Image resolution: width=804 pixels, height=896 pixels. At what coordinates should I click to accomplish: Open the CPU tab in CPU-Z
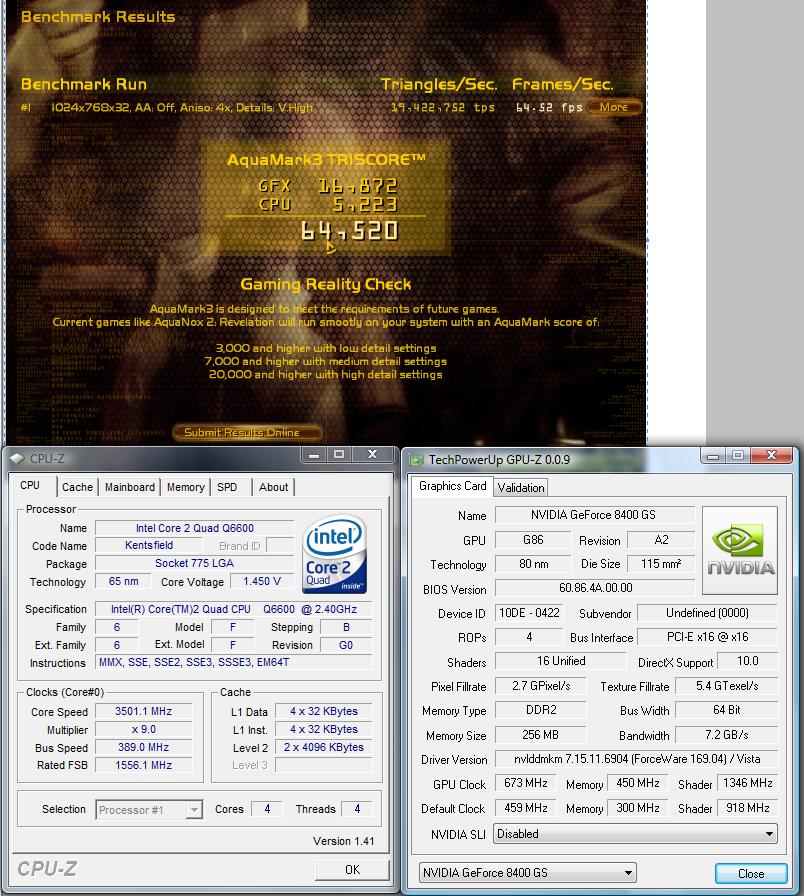[x=30, y=486]
